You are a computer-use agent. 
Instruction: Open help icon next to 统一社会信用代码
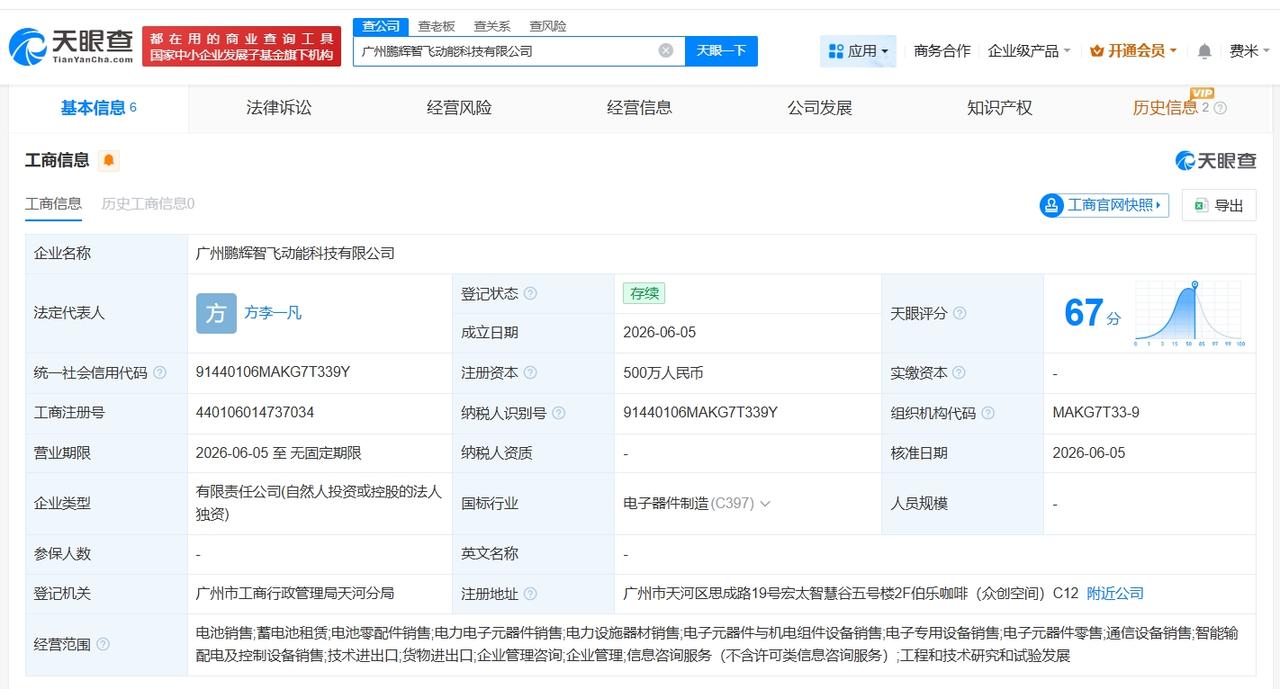pos(160,373)
